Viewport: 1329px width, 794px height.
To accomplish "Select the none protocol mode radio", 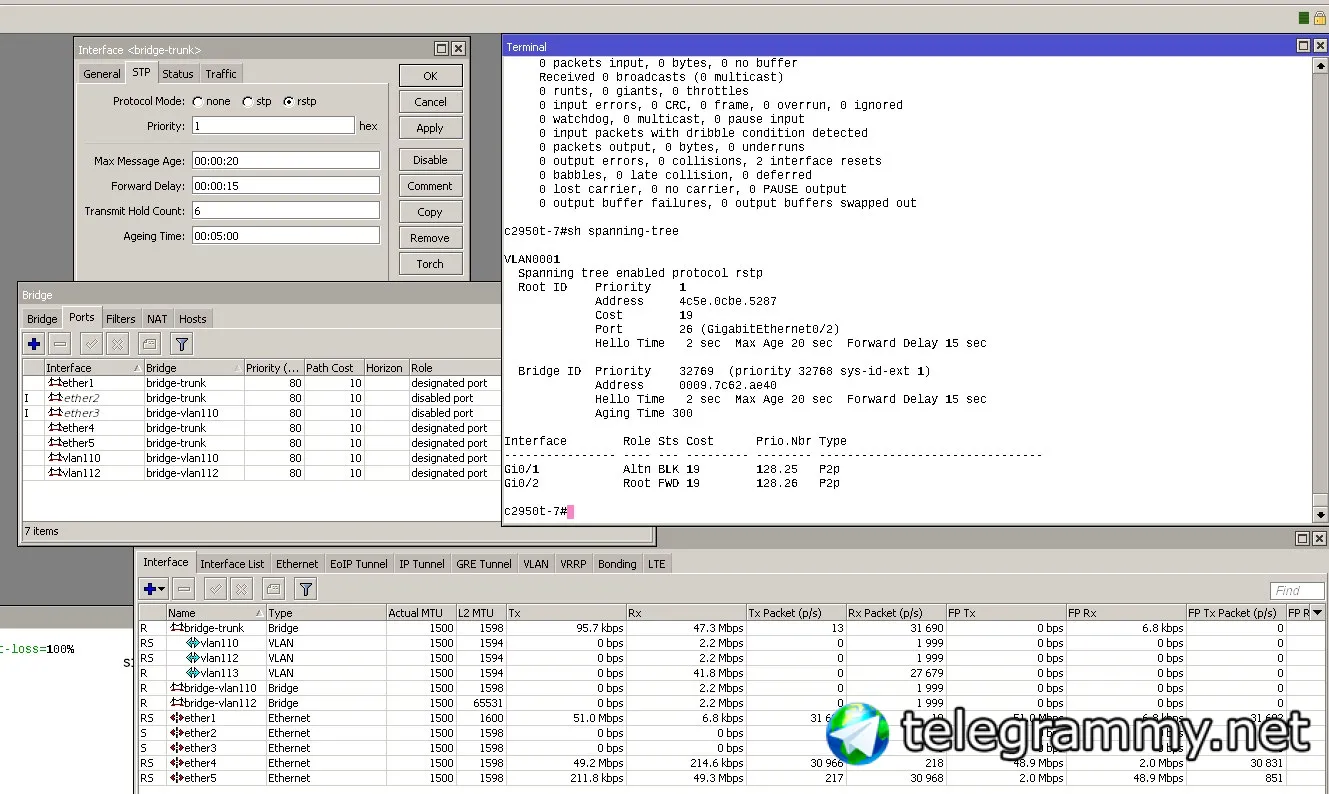I will [198, 101].
